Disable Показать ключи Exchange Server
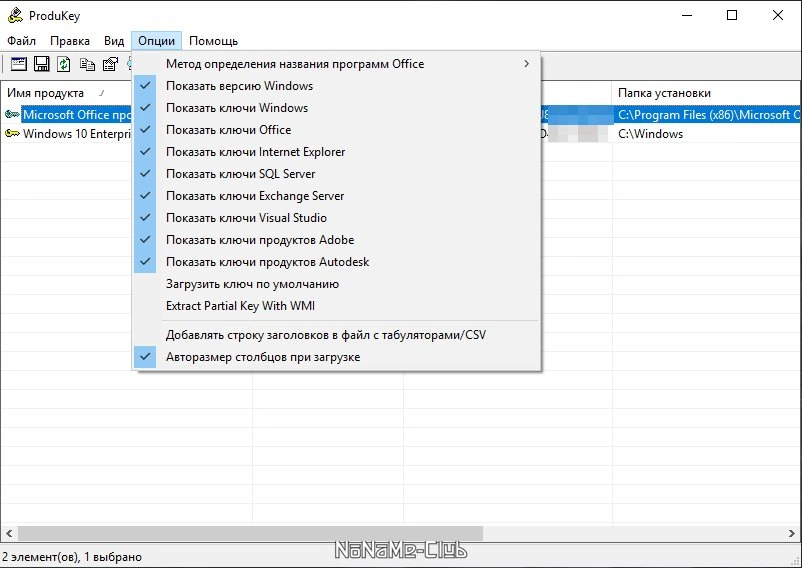This screenshot has height=568, width=802. [337, 196]
